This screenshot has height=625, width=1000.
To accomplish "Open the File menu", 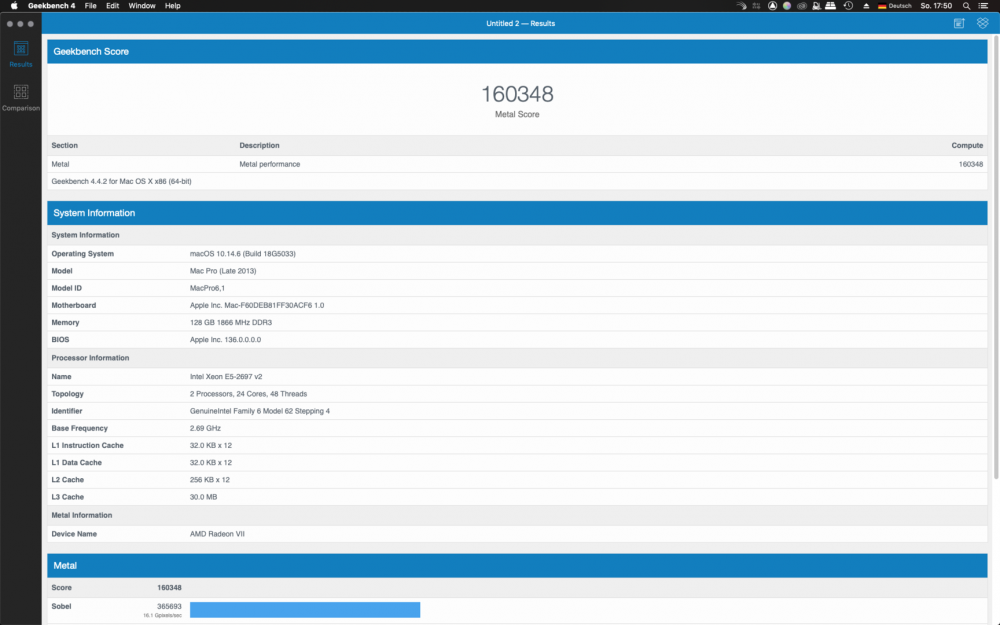I will pyautogui.click(x=91, y=6).
